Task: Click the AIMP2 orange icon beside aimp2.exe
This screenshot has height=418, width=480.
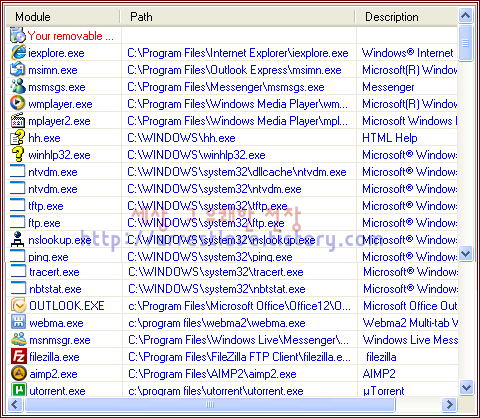Action: coord(18,373)
